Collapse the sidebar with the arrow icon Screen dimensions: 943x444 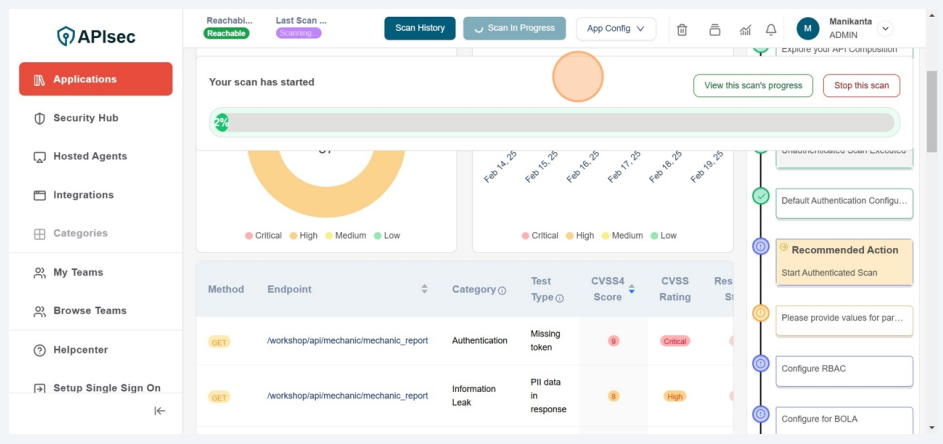pos(159,411)
